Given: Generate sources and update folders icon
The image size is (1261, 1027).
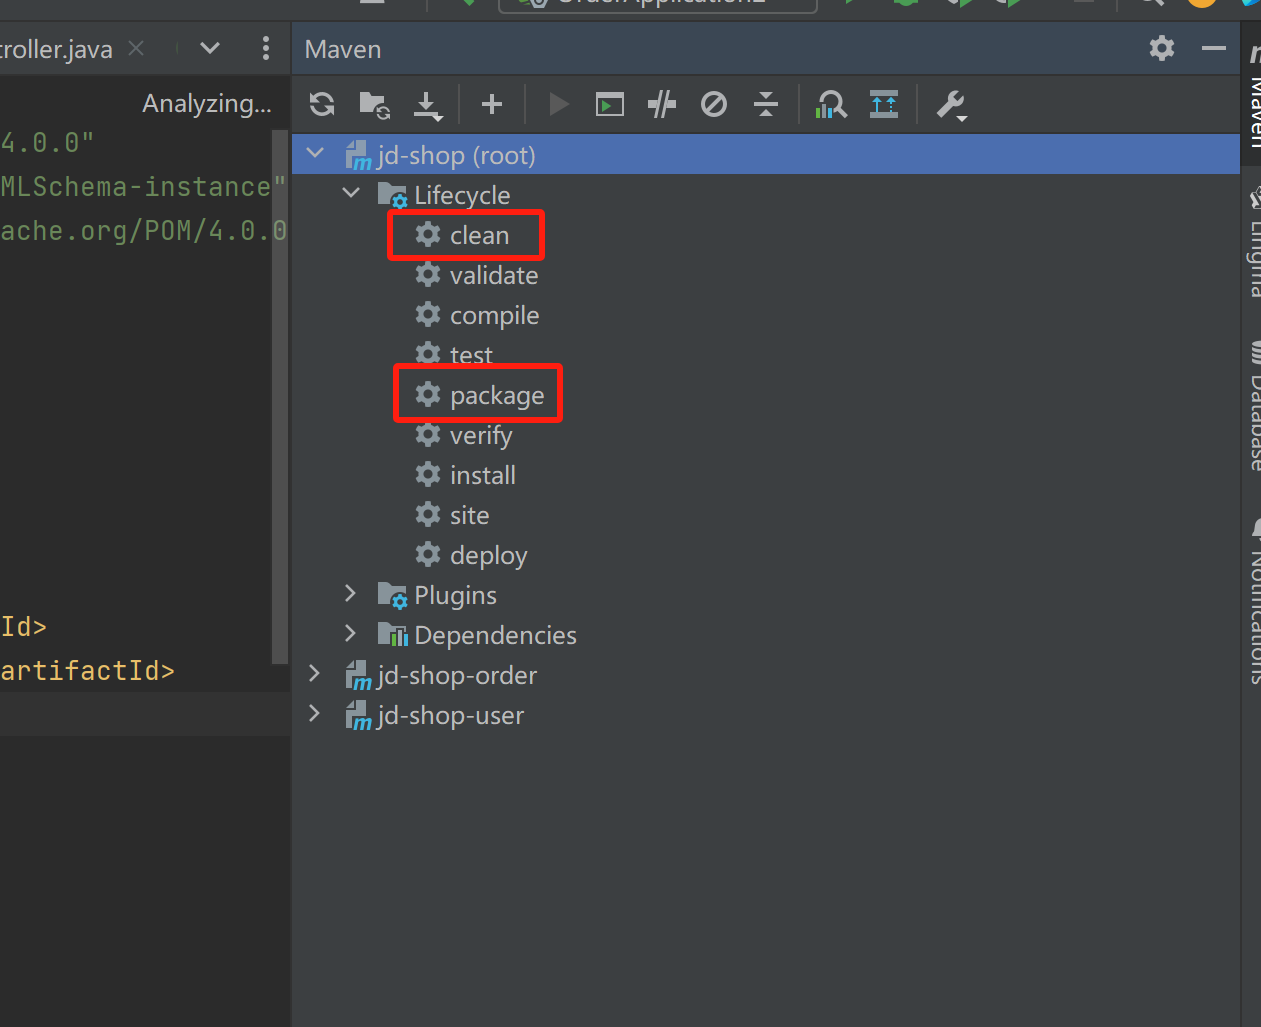Looking at the screenshot, I should pos(374,104).
